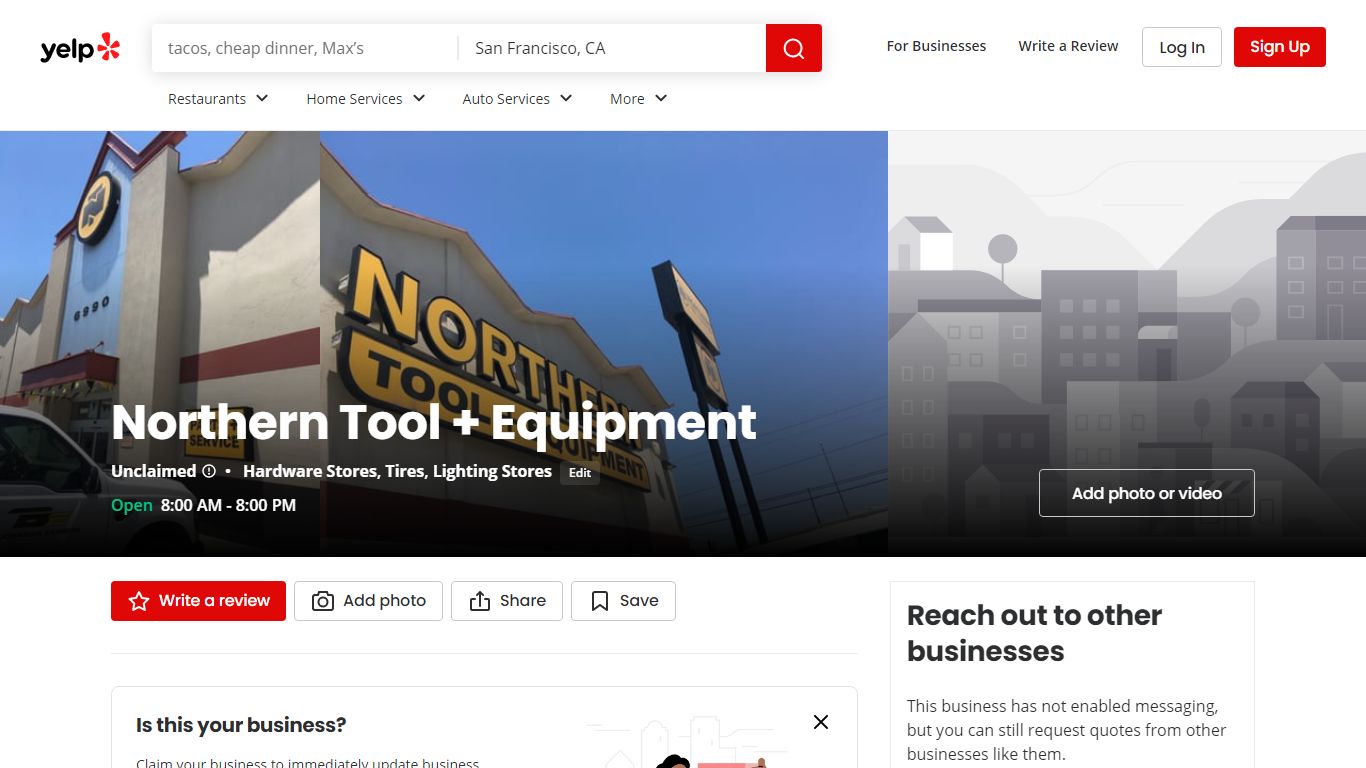The width and height of the screenshot is (1366, 768).
Task: Expand the More dropdown
Action: pyautogui.click(x=638, y=99)
